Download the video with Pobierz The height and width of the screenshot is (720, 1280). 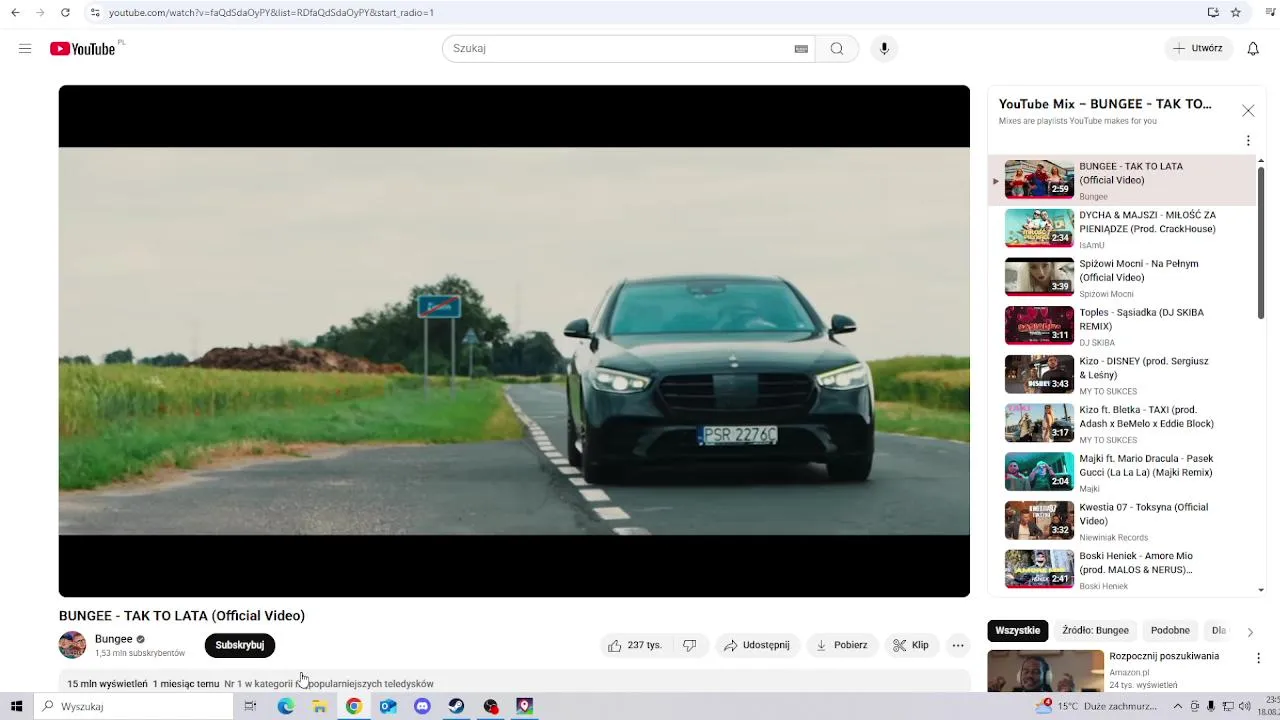[842, 645]
